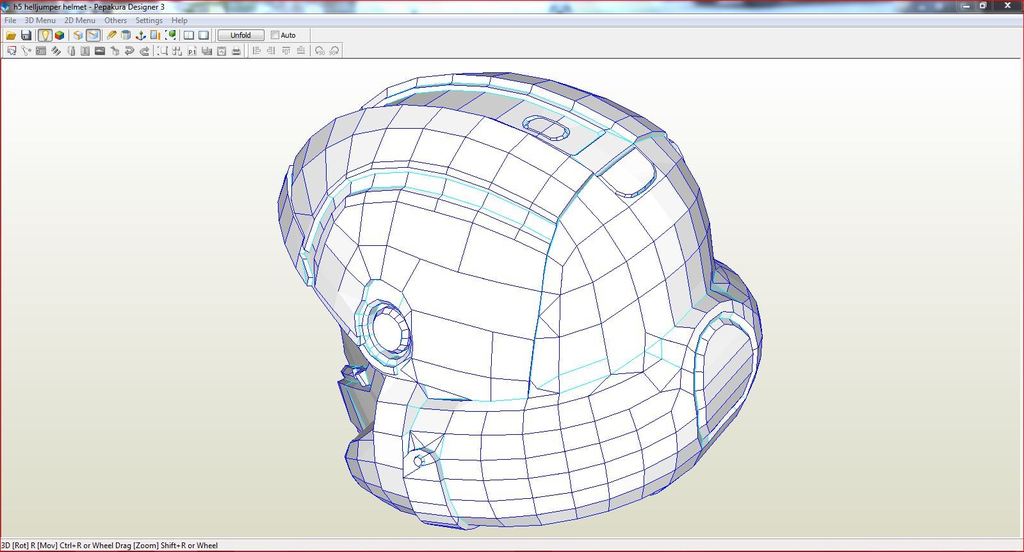Click the gray cylinder toolbar icon
The height and width of the screenshot is (552, 1024).
click(x=126, y=35)
